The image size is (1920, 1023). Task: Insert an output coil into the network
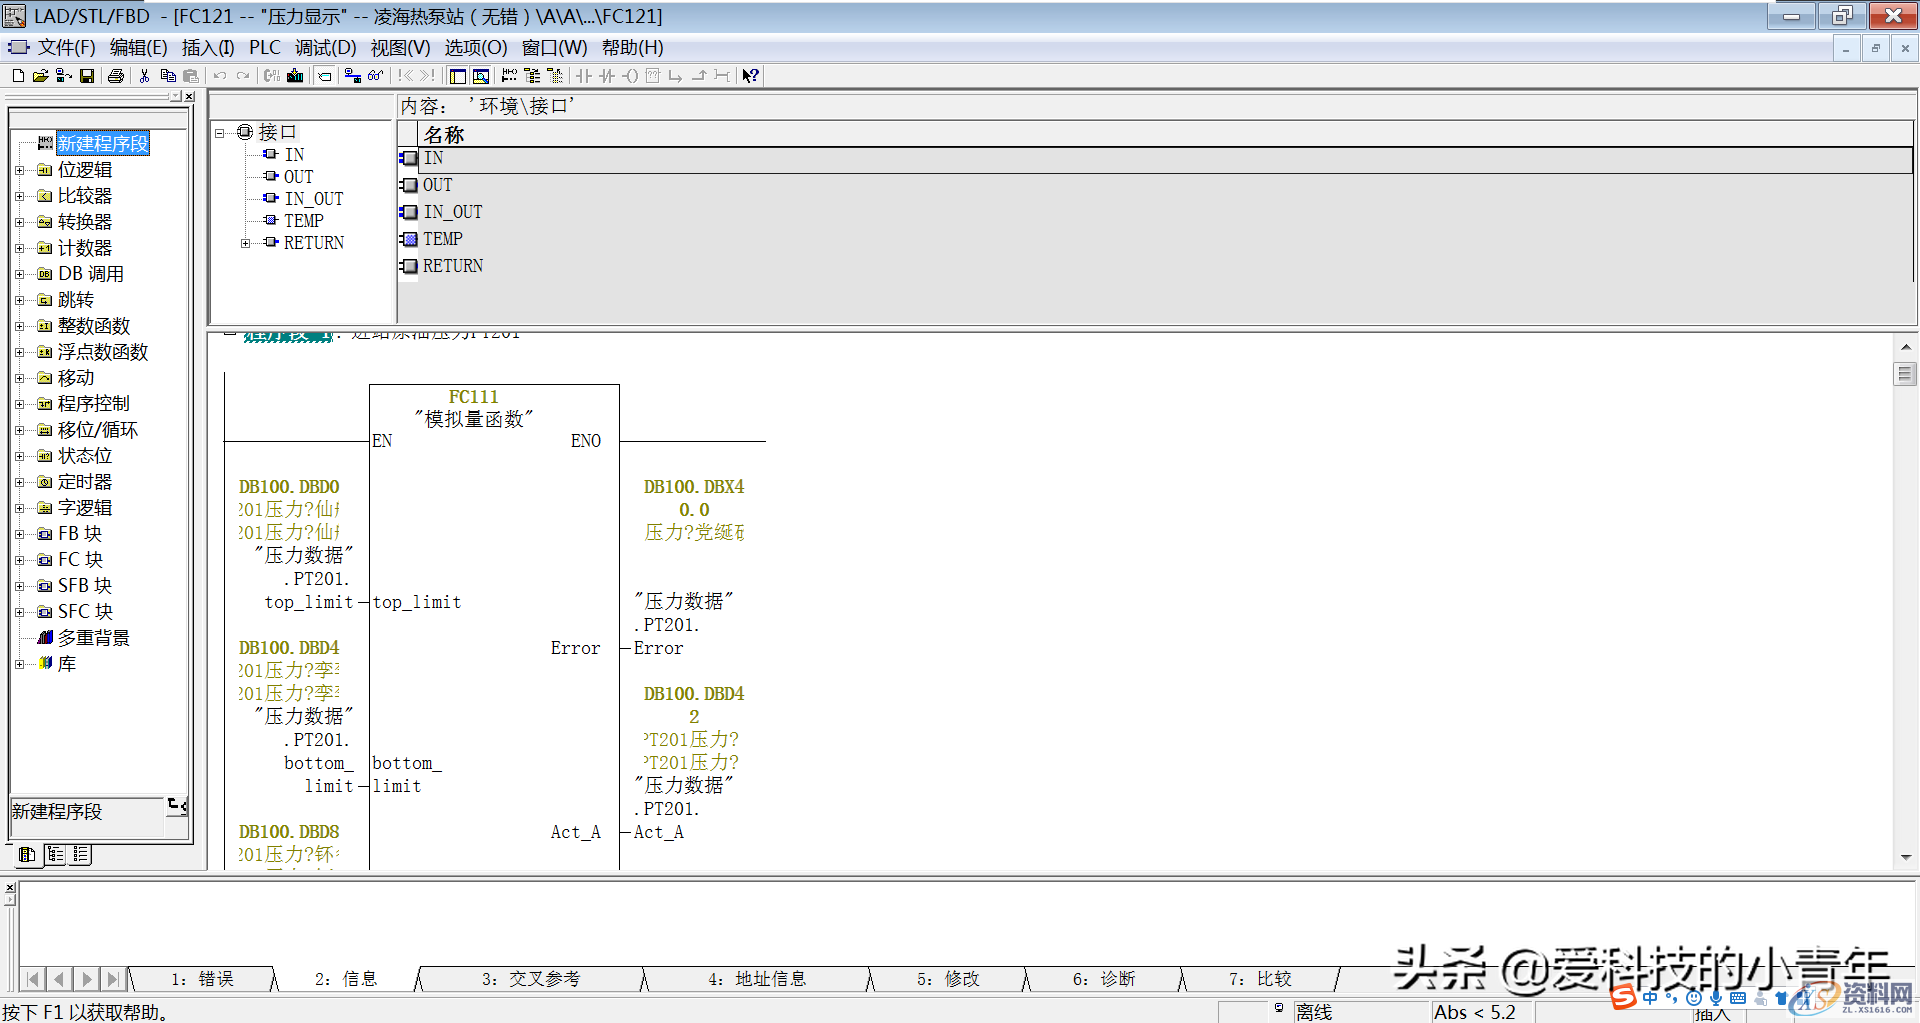[631, 75]
